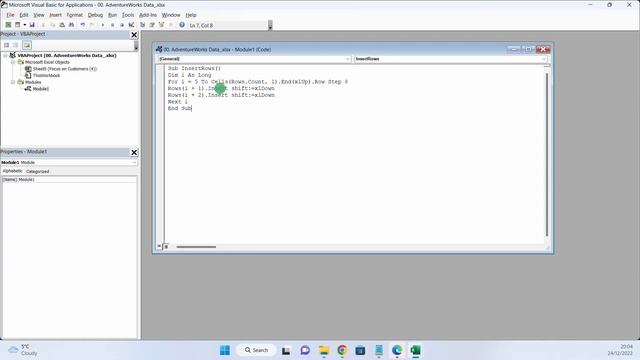Click the View Microsoft Excel toolbar icon
Viewport: 640px width, 360px height.
tap(8, 25)
